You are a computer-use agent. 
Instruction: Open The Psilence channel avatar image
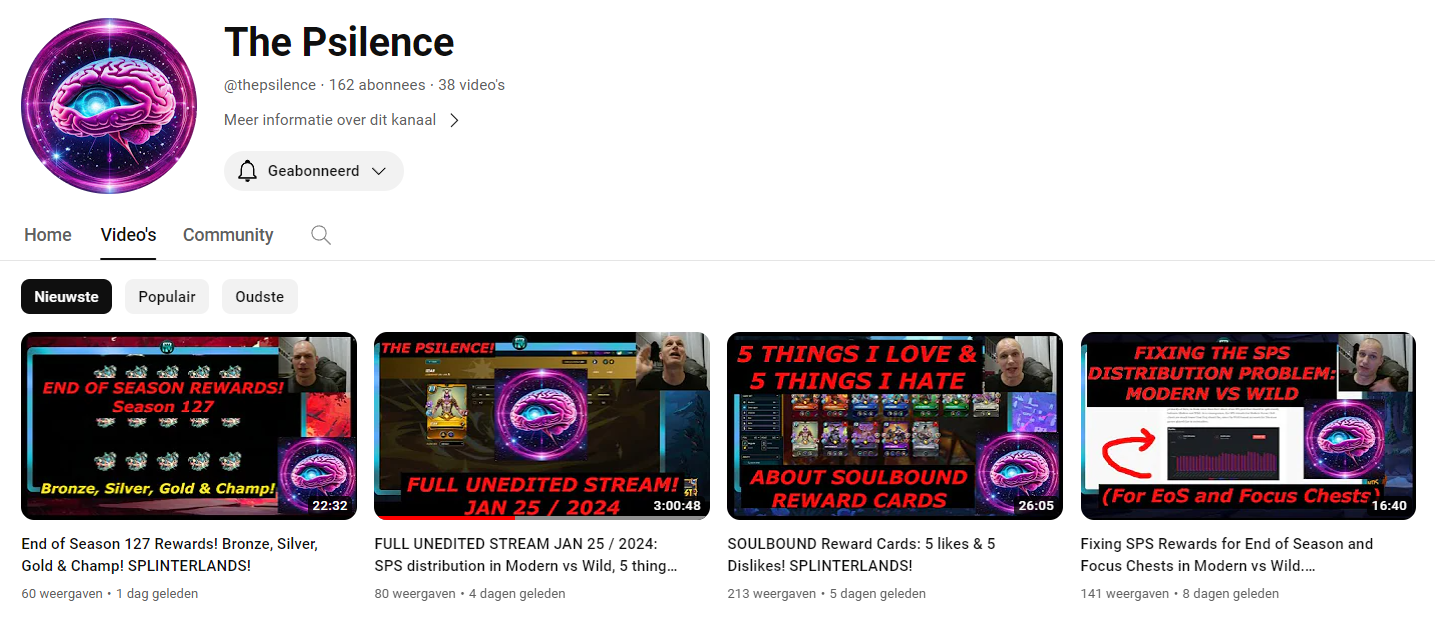tap(107, 106)
